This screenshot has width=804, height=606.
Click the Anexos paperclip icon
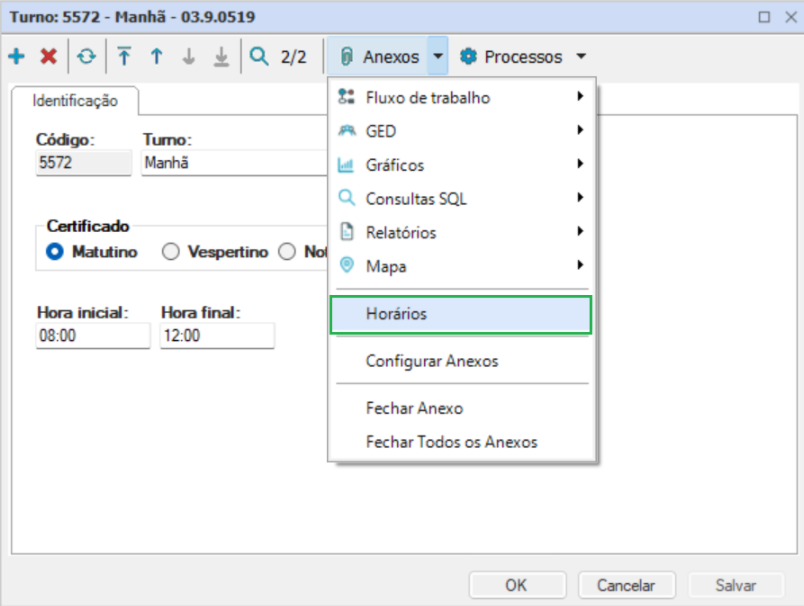point(347,56)
